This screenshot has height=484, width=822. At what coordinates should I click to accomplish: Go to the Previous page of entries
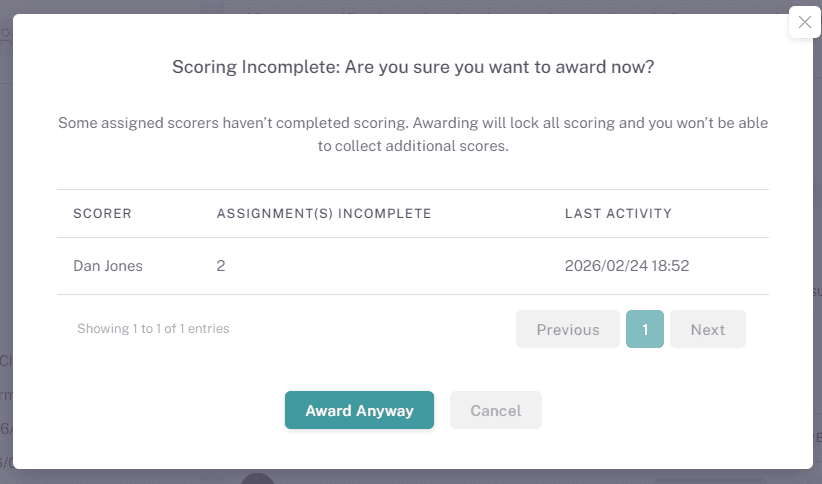(x=568, y=329)
